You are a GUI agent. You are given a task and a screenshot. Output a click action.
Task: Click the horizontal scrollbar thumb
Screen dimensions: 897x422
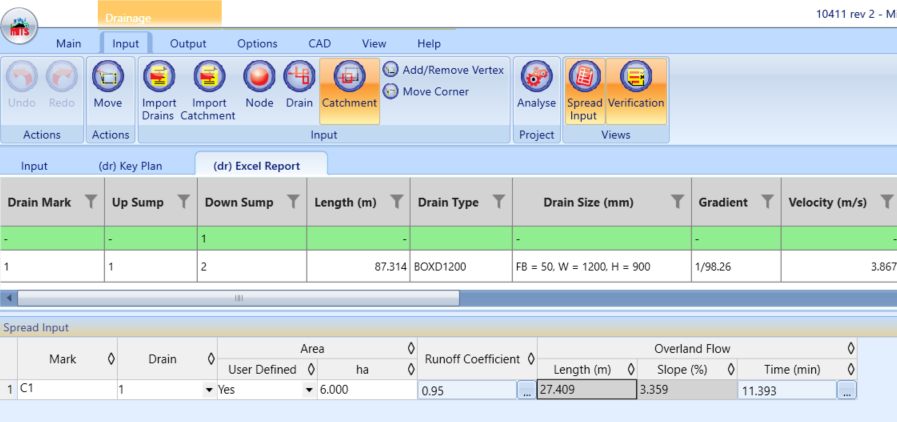pos(239,298)
